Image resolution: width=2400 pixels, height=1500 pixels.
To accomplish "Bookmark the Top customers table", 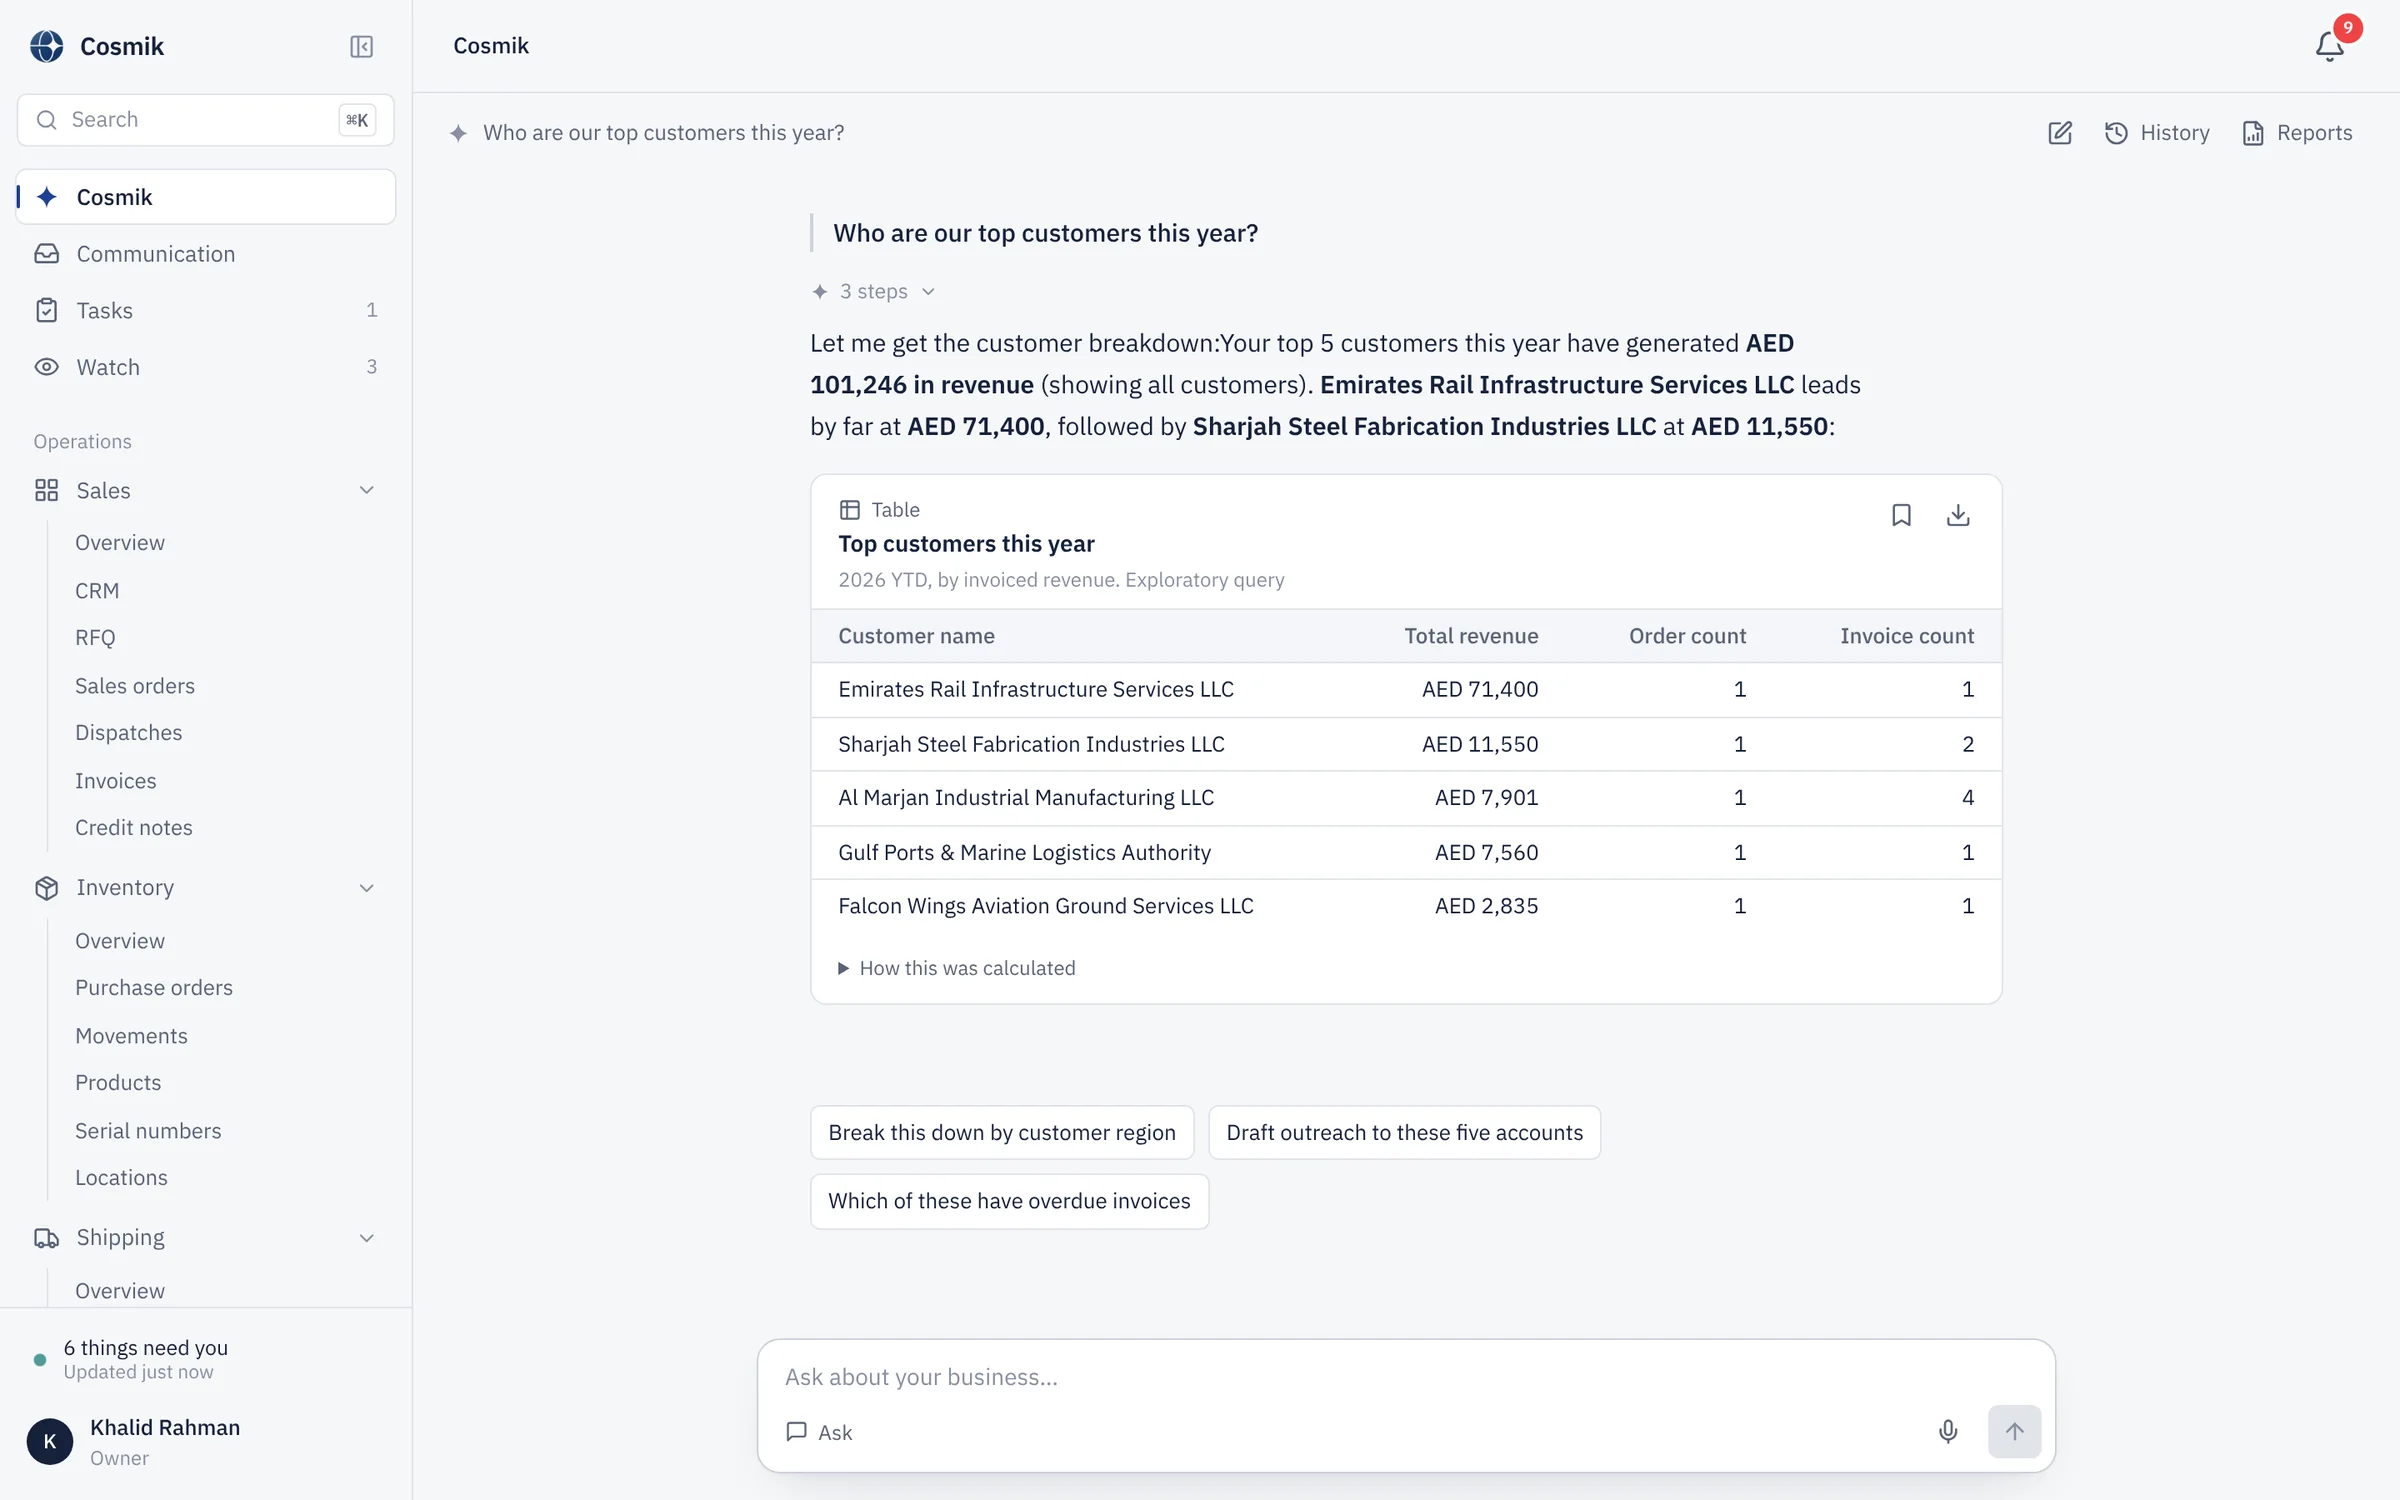I will (1901, 515).
